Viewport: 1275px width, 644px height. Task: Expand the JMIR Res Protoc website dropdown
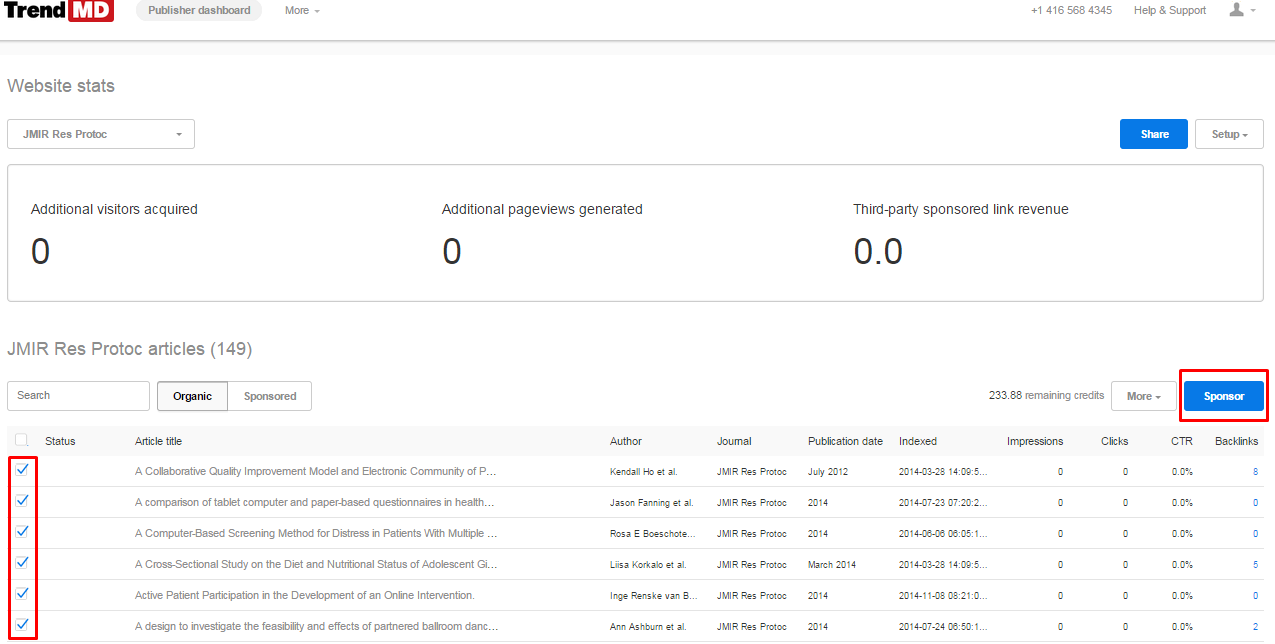click(x=101, y=134)
